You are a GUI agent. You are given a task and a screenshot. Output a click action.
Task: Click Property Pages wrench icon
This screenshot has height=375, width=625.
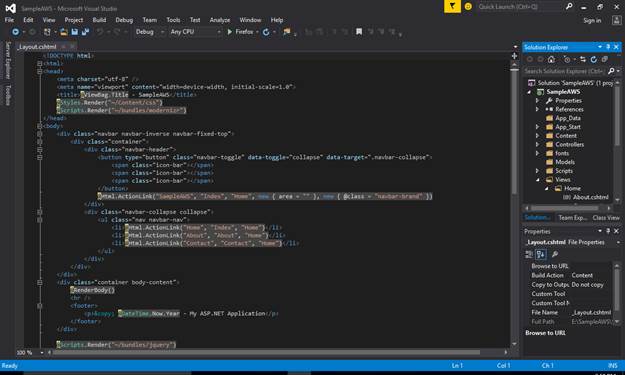554,254
